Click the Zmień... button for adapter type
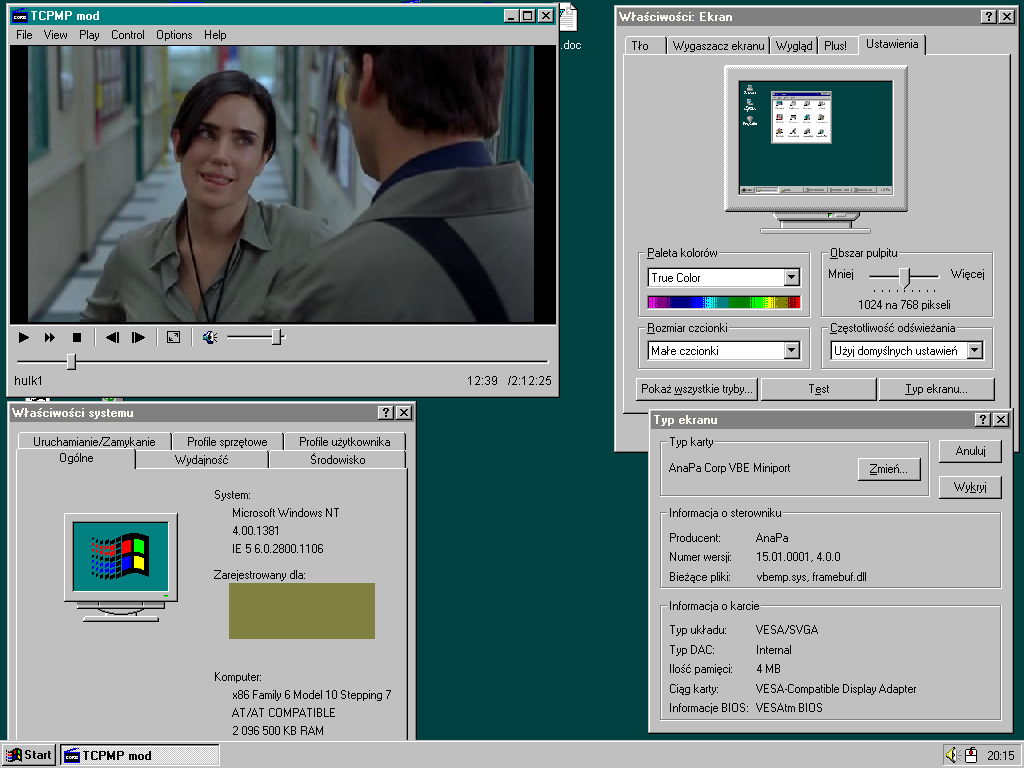1024x768 pixels. 888,469
